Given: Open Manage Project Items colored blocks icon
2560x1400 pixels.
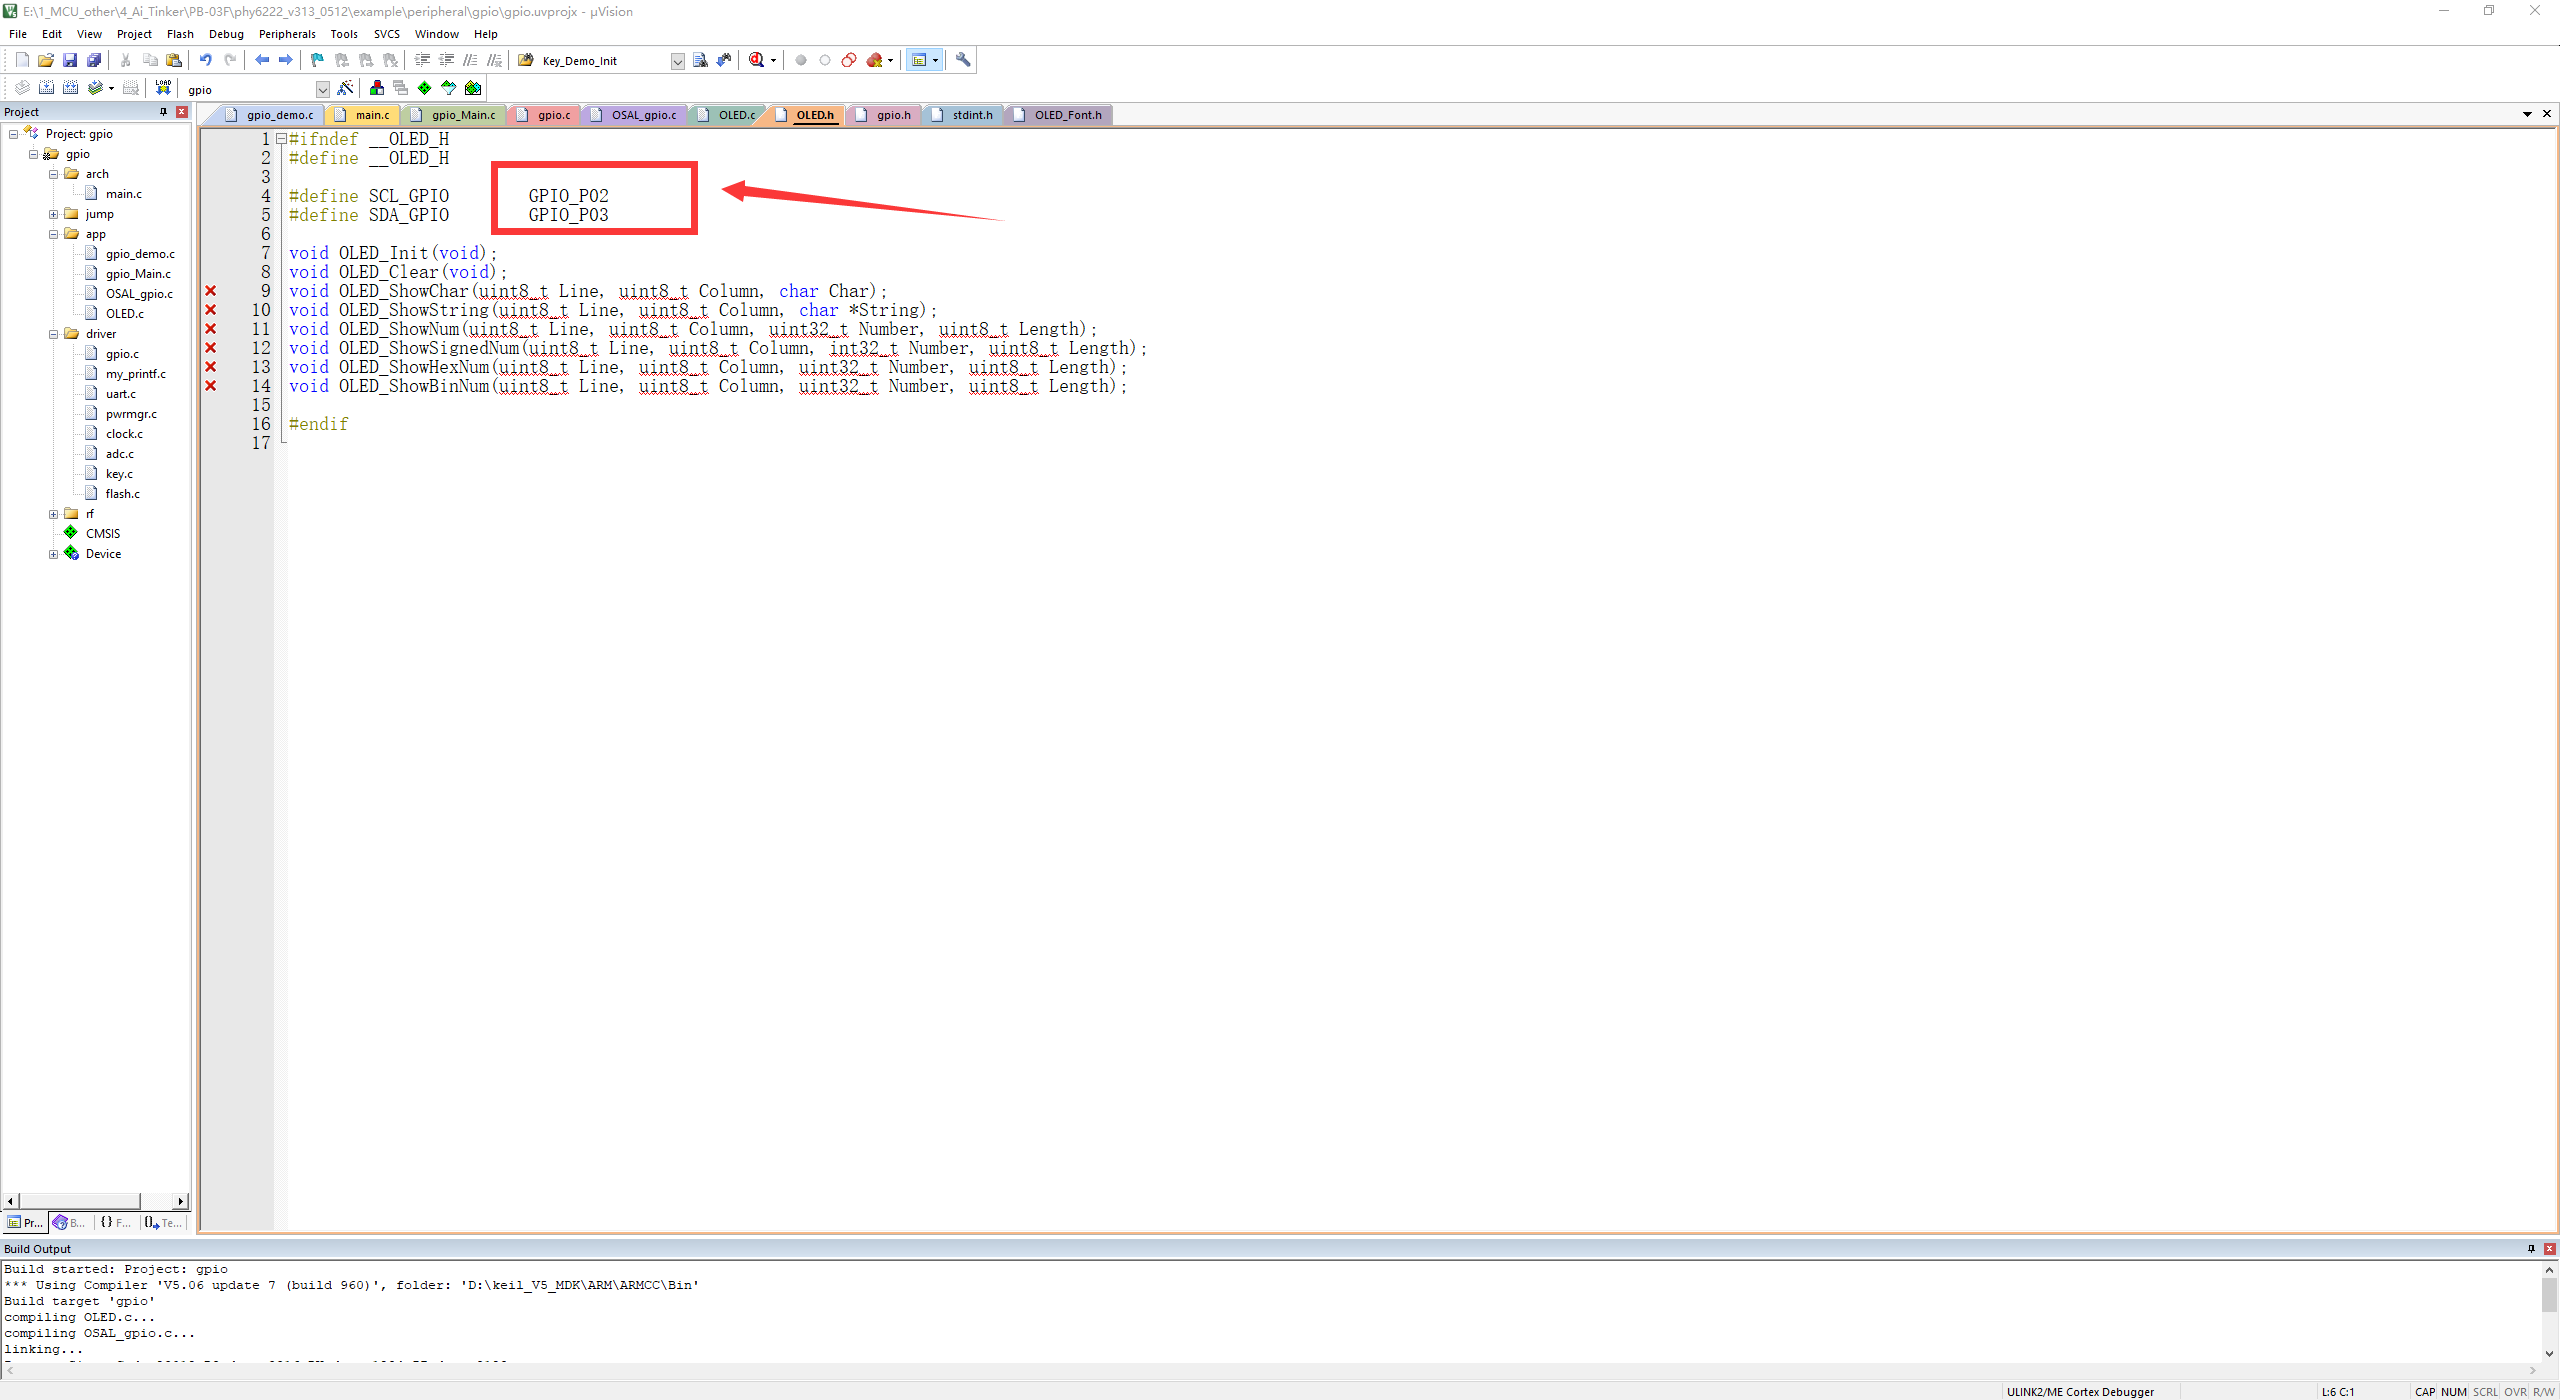Looking at the screenshot, I should tap(377, 88).
